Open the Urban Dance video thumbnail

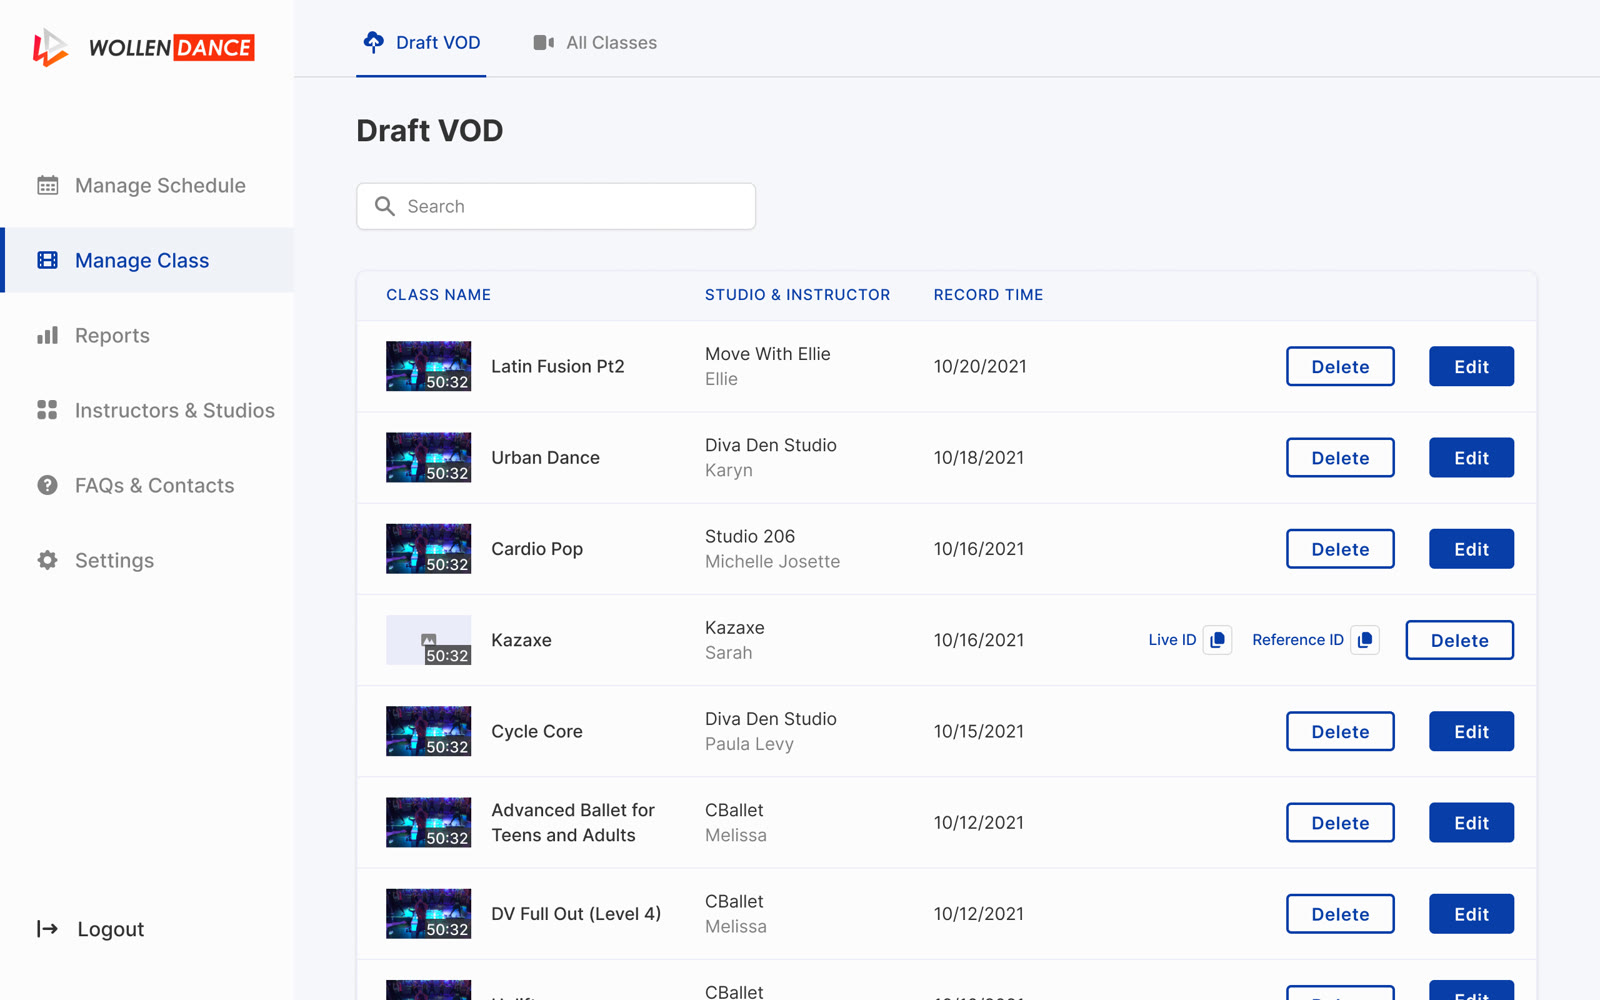coord(429,457)
